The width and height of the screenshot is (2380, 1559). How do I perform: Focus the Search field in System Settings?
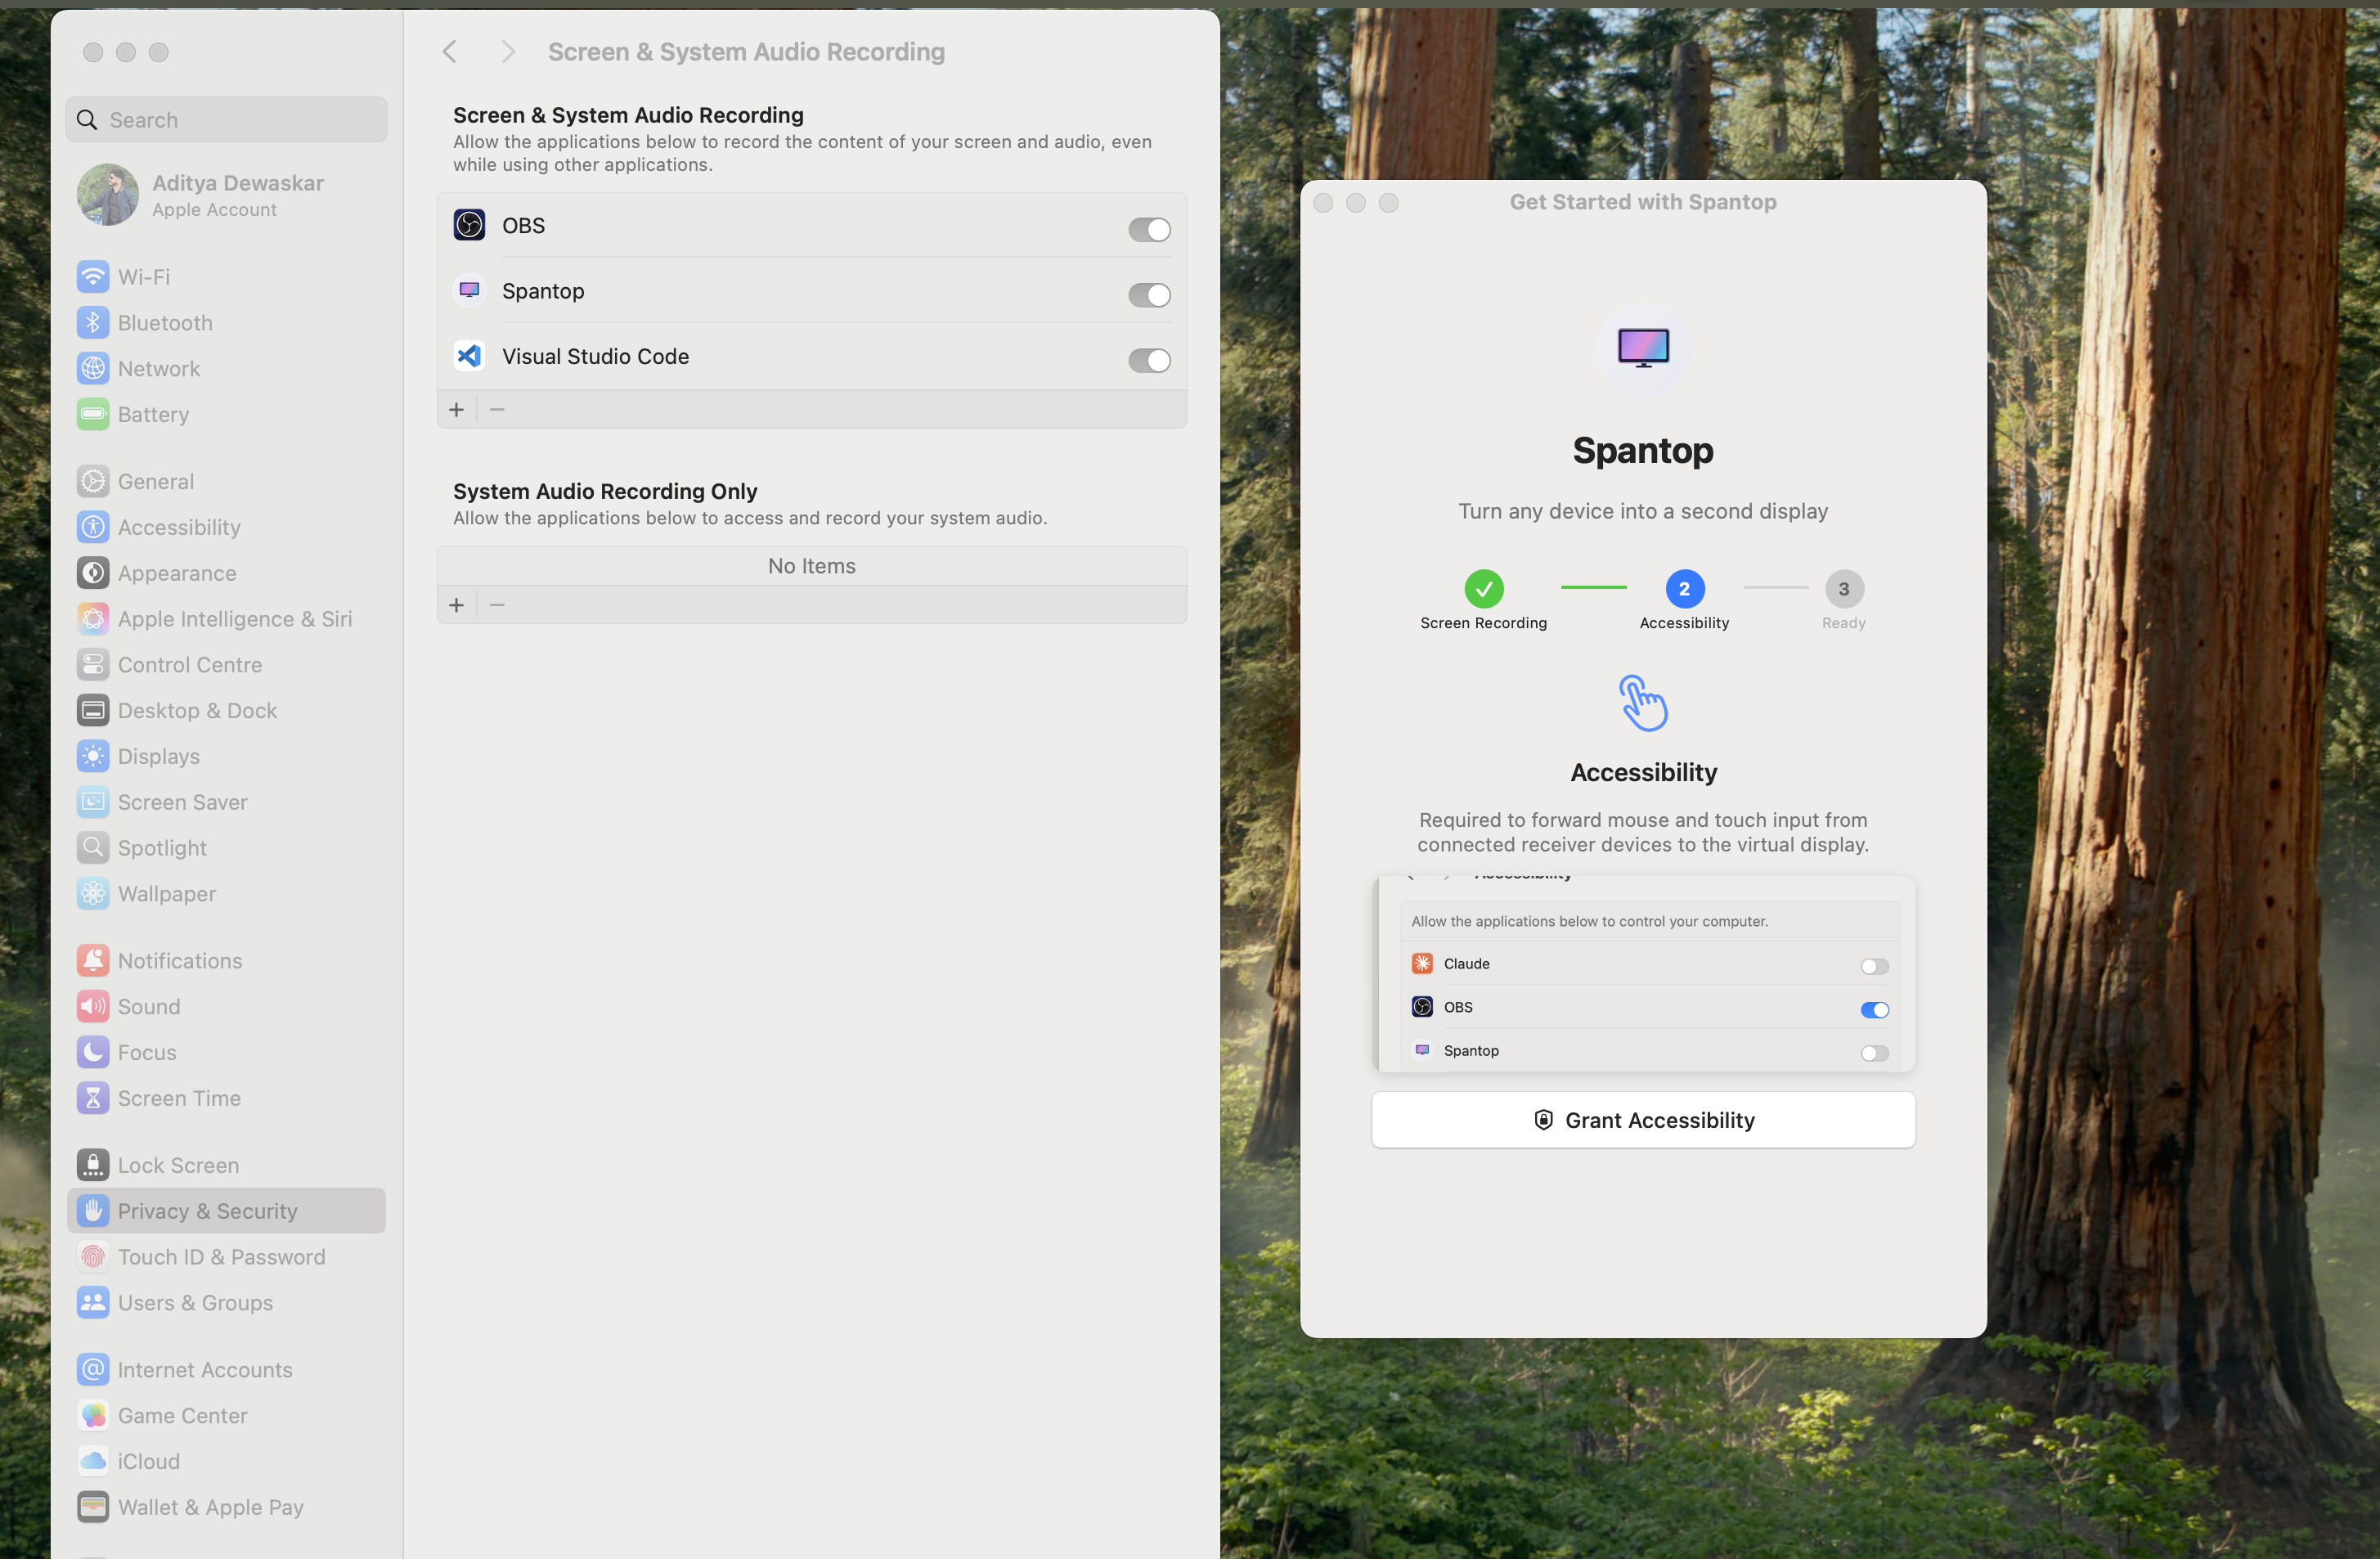pyautogui.click(x=226, y=120)
